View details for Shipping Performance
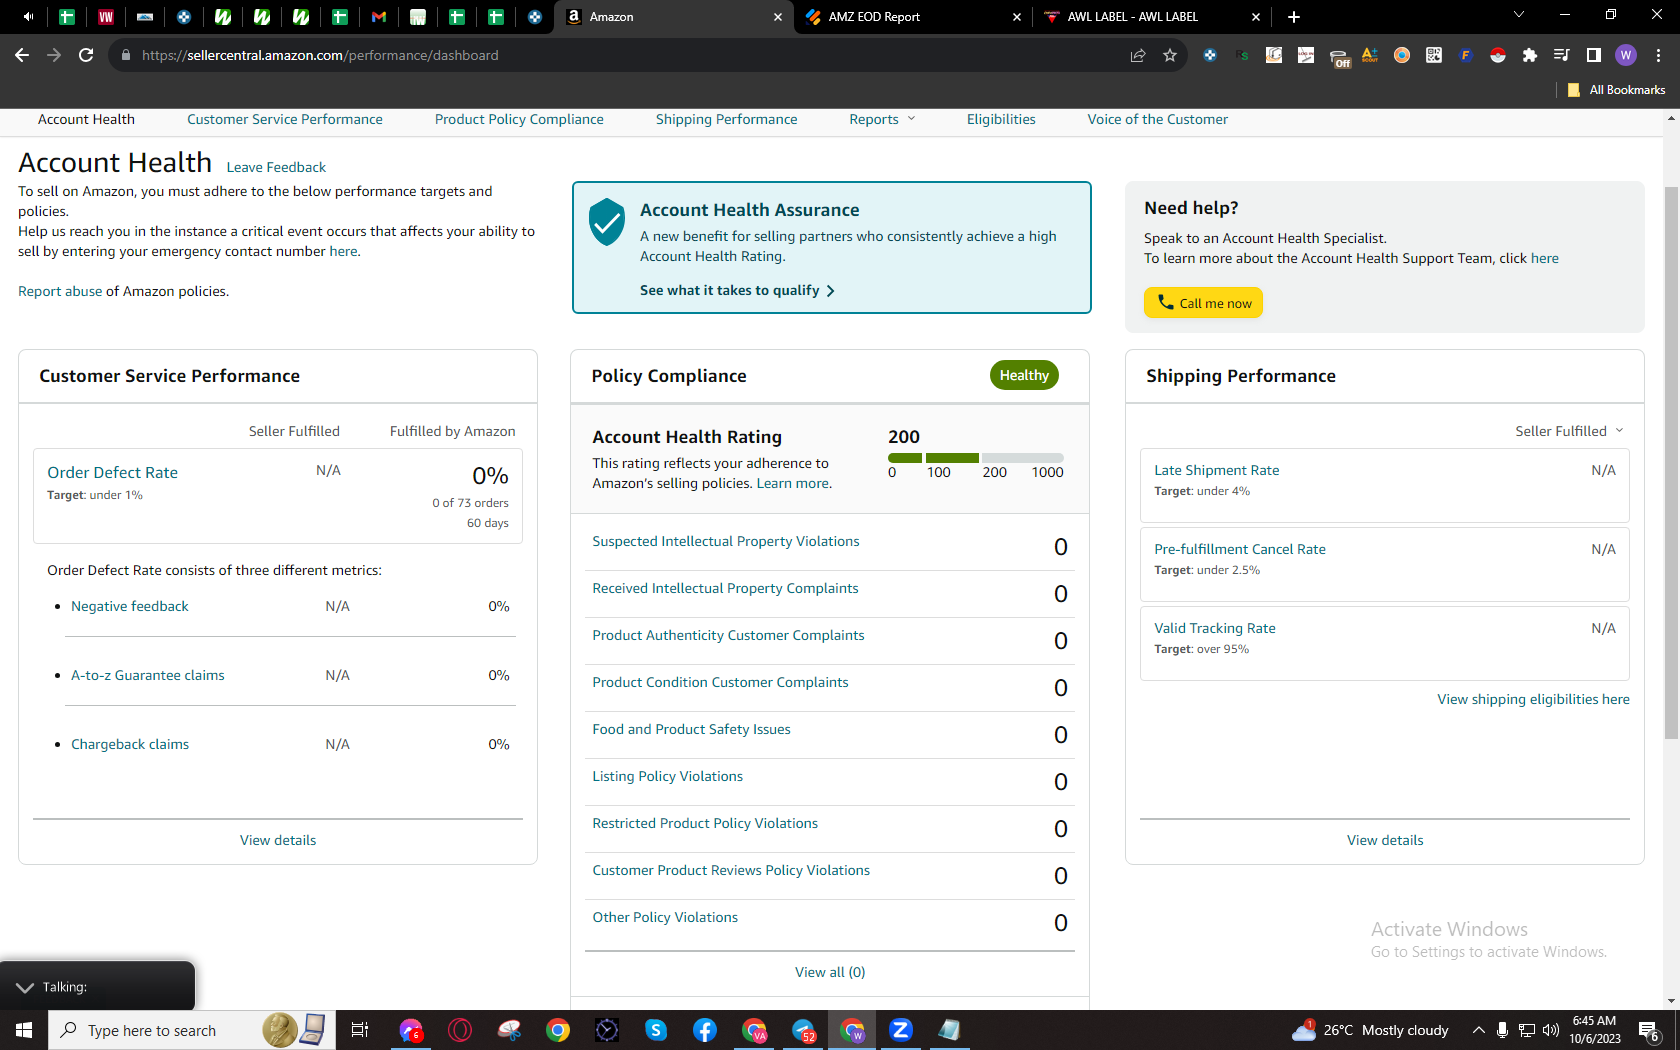The width and height of the screenshot is (1680, 1050). coord(1385,840)
